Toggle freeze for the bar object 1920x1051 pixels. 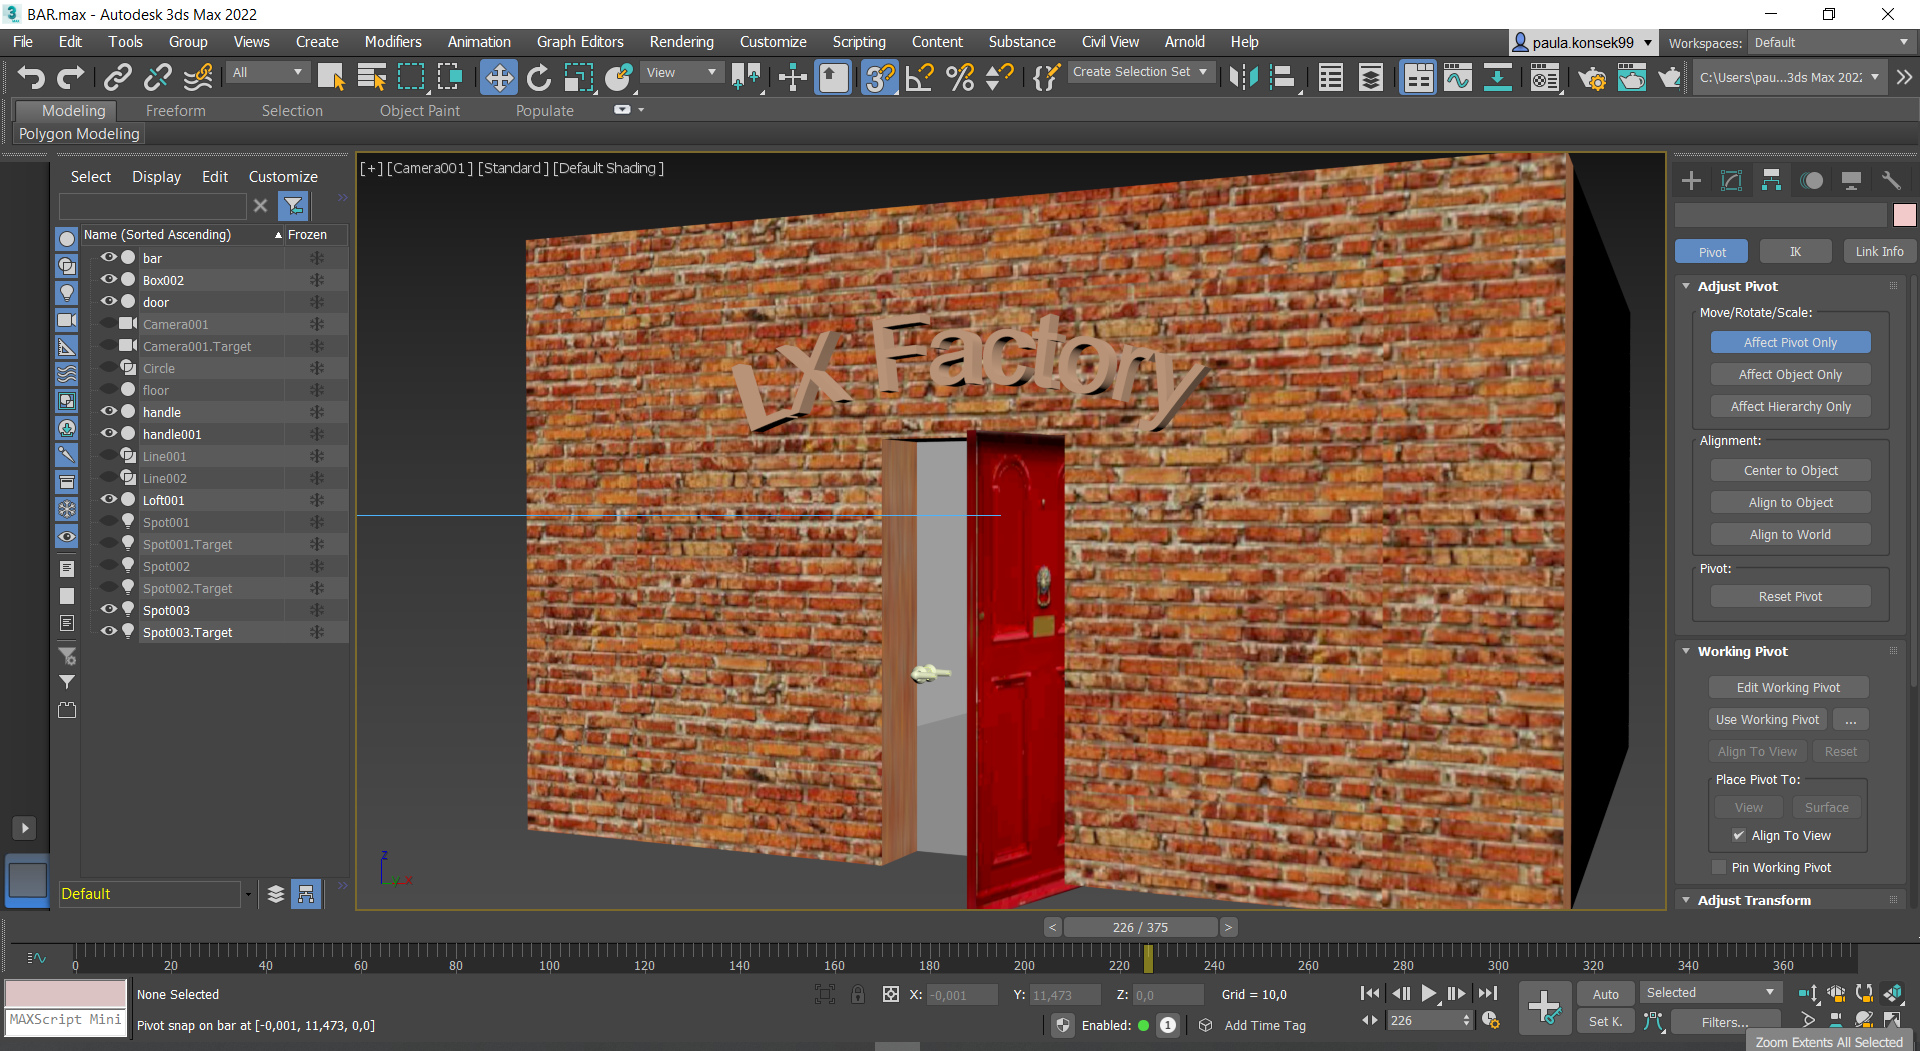(x=317, y=258)
